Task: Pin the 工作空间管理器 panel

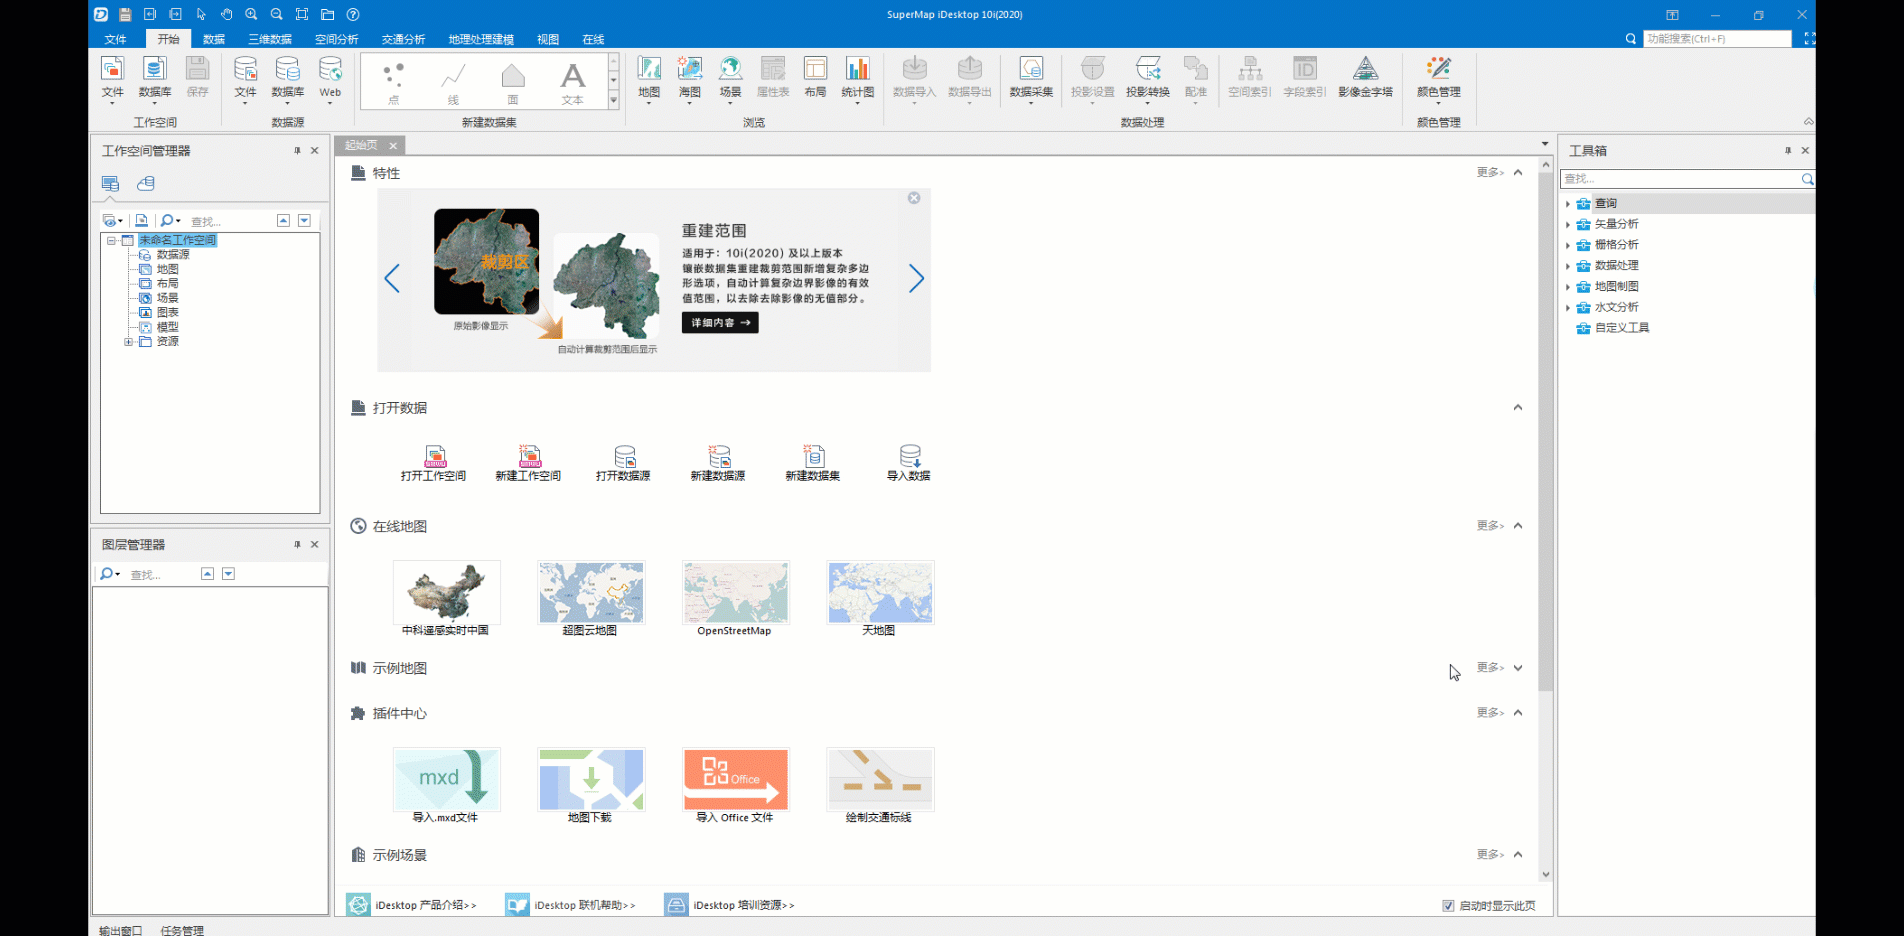Action: [x=297, y=151]
